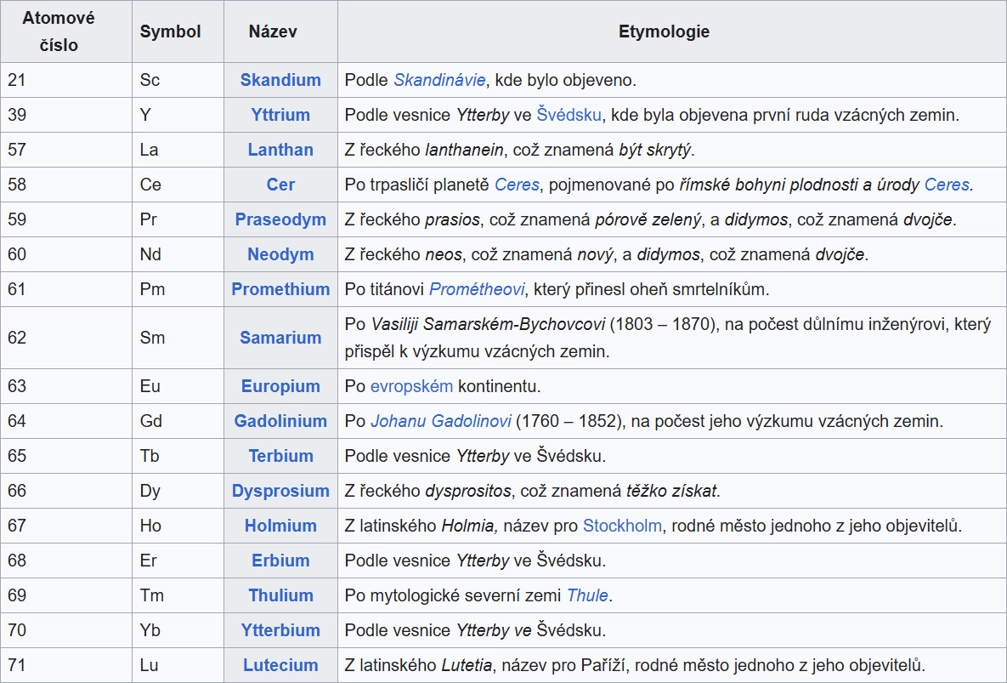Follow the evropském link
Screen dimensions: 1007x683
[411, 386]
